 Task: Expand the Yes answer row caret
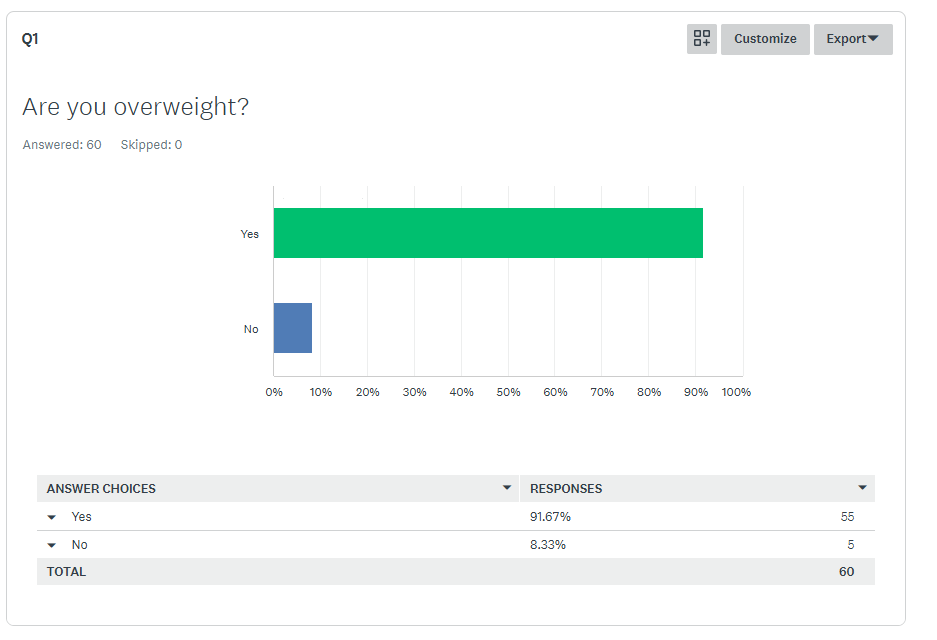tap(52, 517)
